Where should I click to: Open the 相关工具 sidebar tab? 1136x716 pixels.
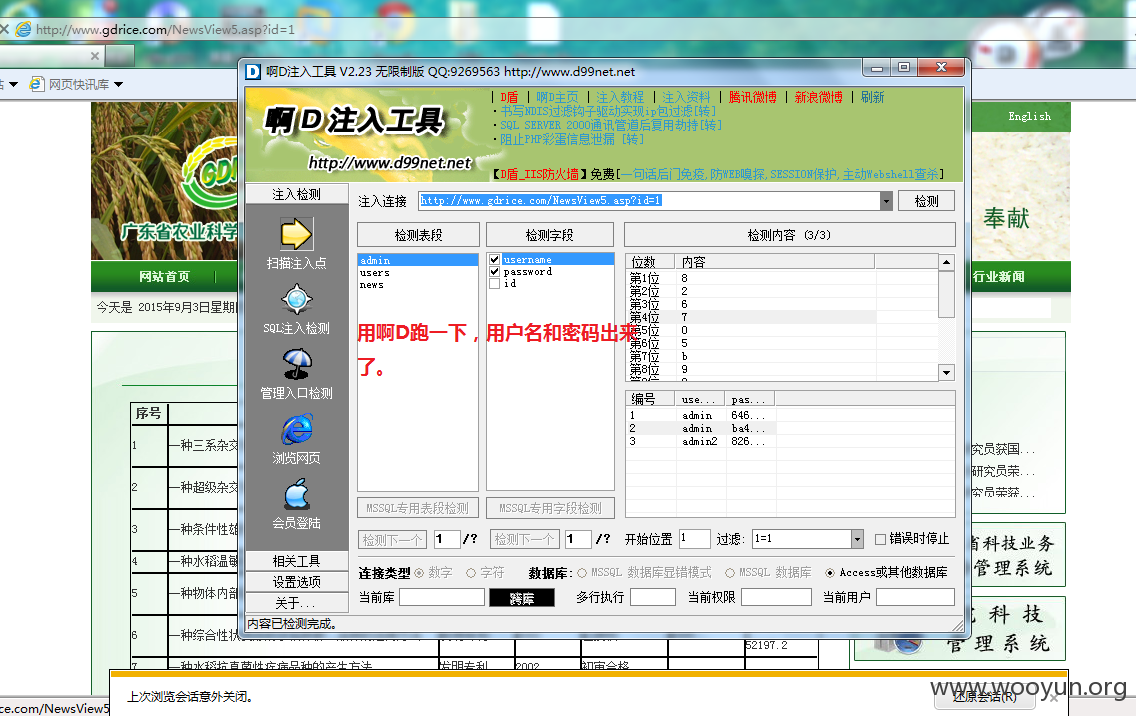point(296,561)
